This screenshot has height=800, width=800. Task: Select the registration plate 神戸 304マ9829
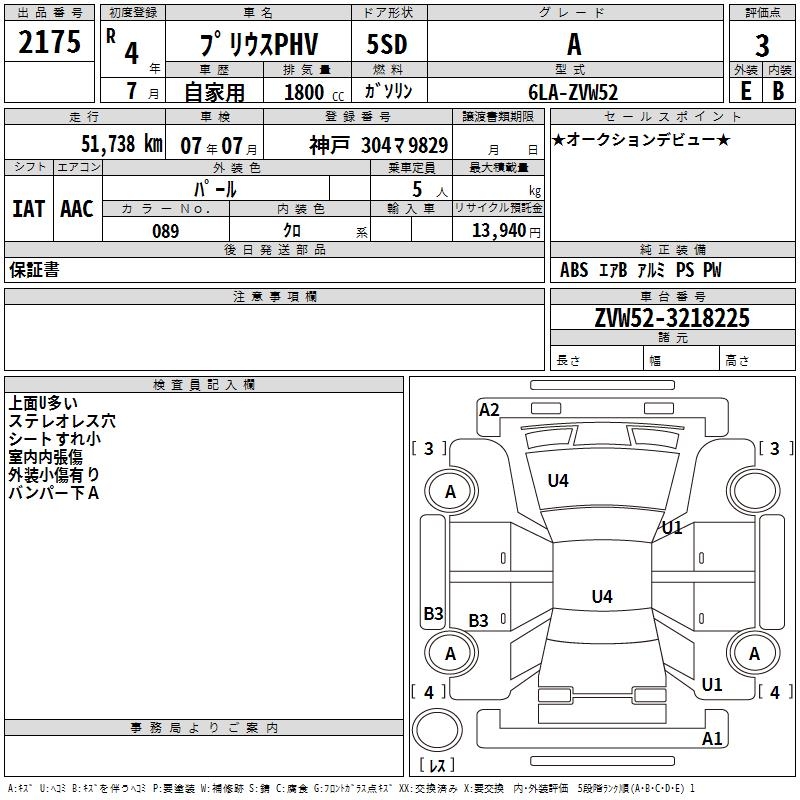click(378, 145)
